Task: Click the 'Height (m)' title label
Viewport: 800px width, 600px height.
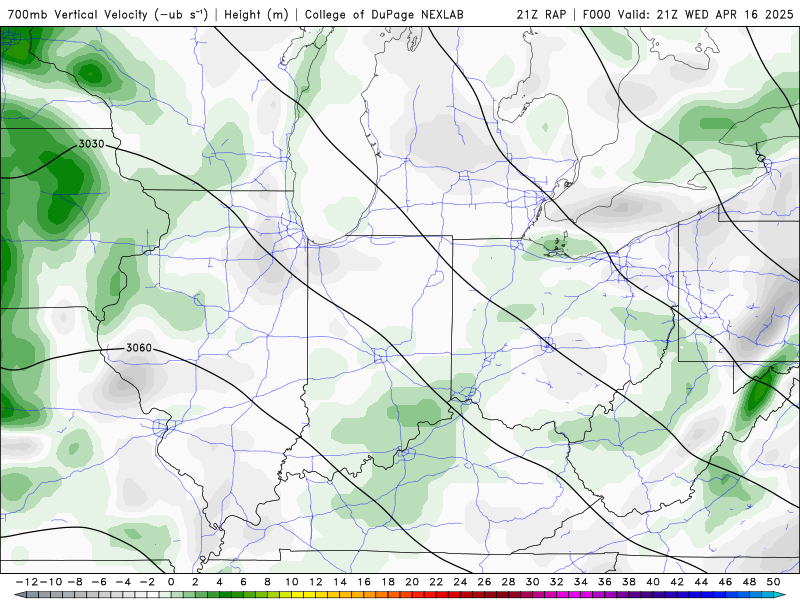Action: point(256,14)
